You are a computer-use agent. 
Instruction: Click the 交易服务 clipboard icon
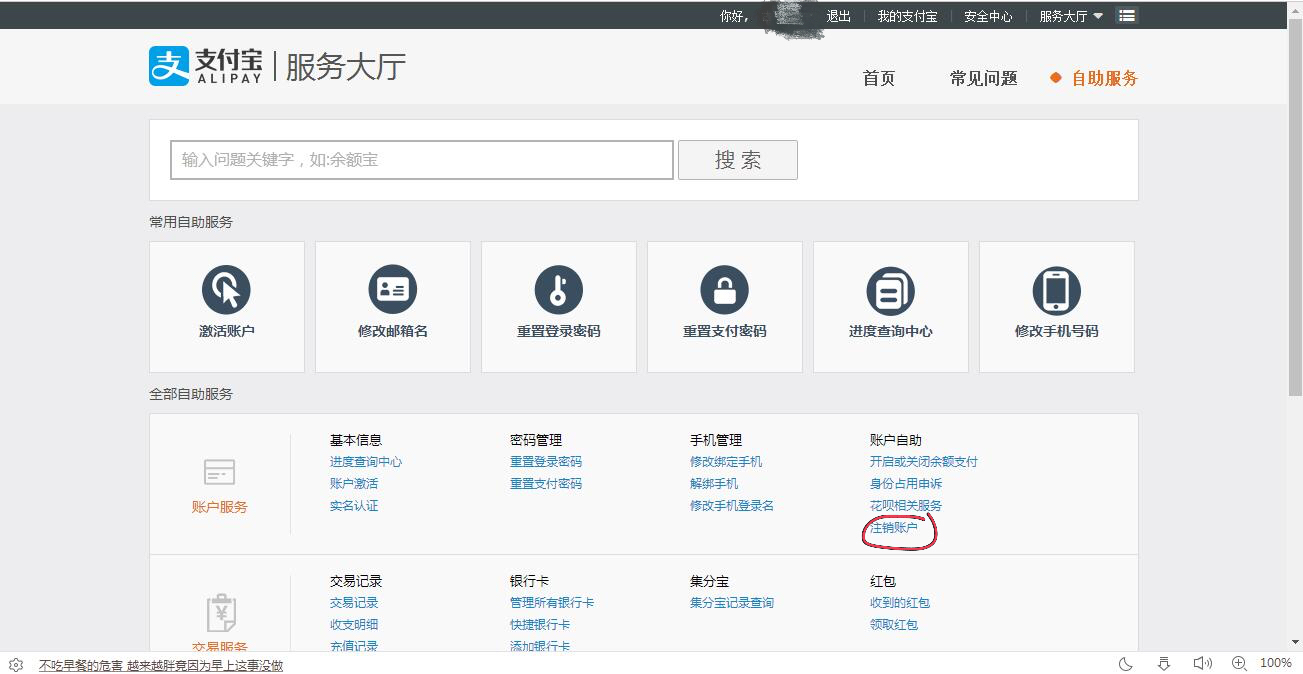click(220, 613)
